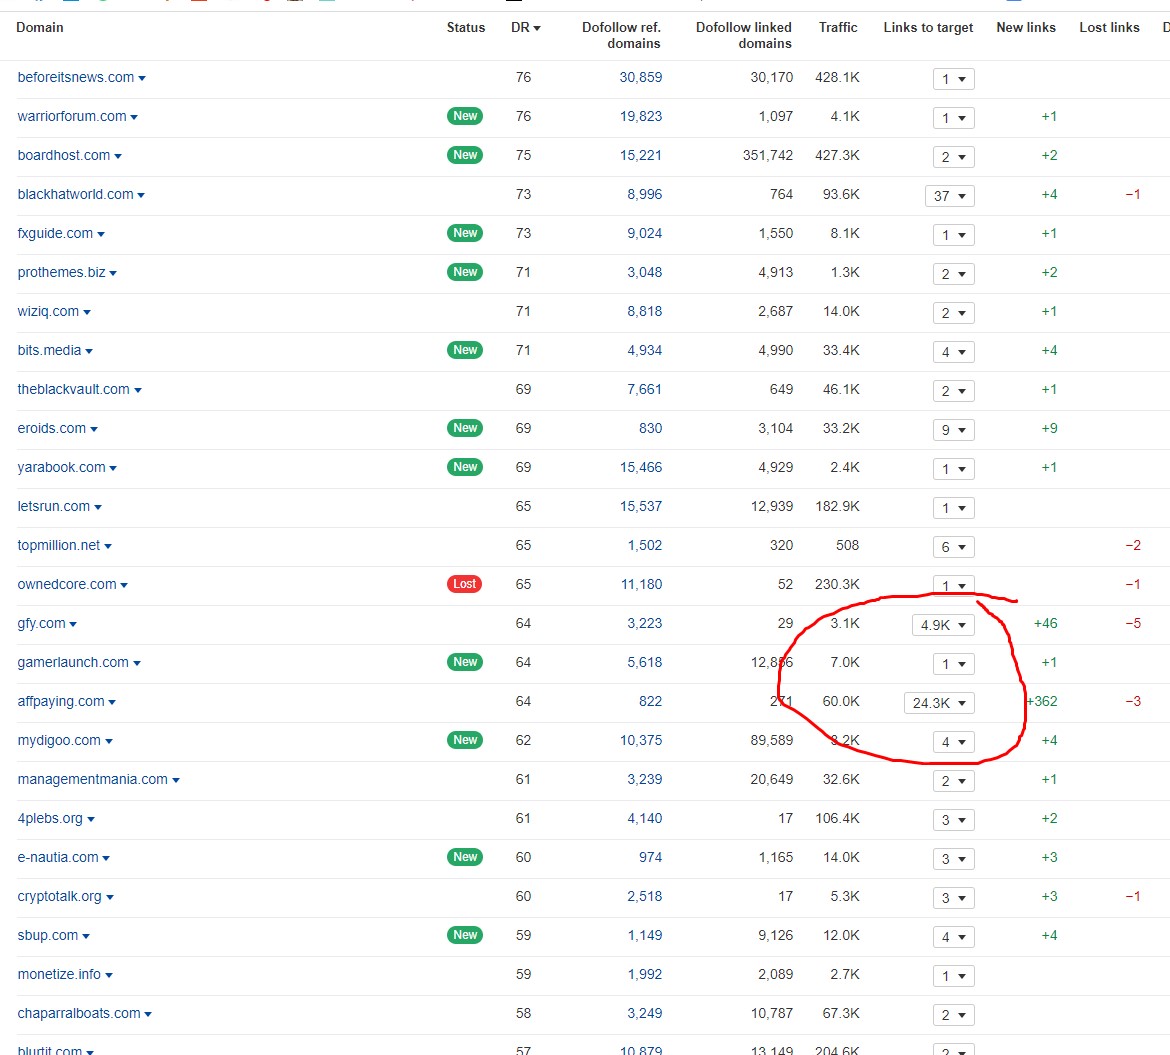Sort by the New links header
1170x1055 pixels.
[x=1026, y=28]
